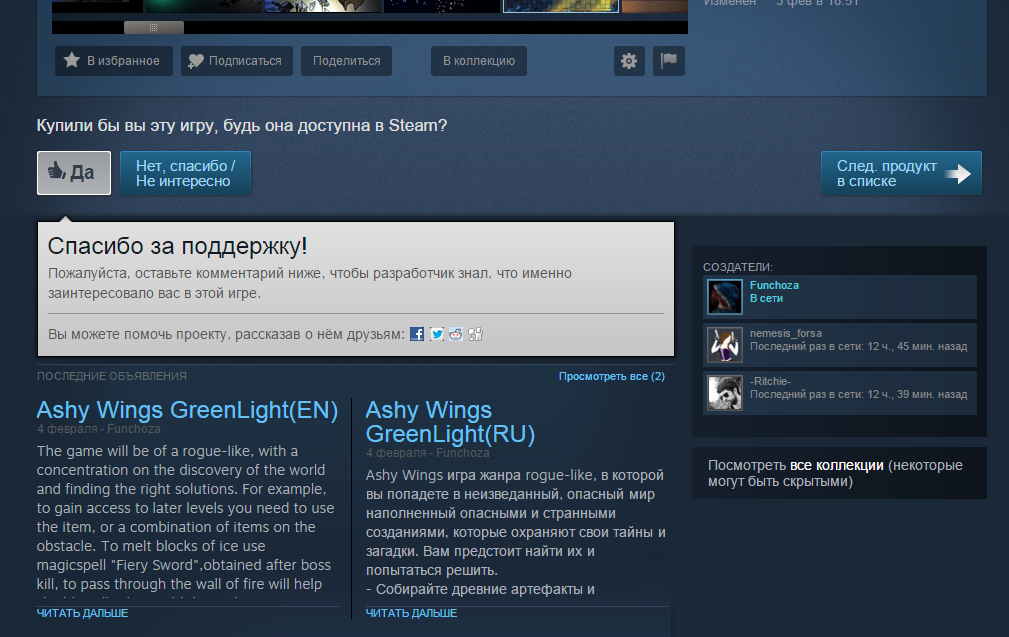Screen dimensions: 1009x637
Task: Click ЧИТАТЬ ДАЛЬШЕ under the RU announcement
Action: (411, 613)
